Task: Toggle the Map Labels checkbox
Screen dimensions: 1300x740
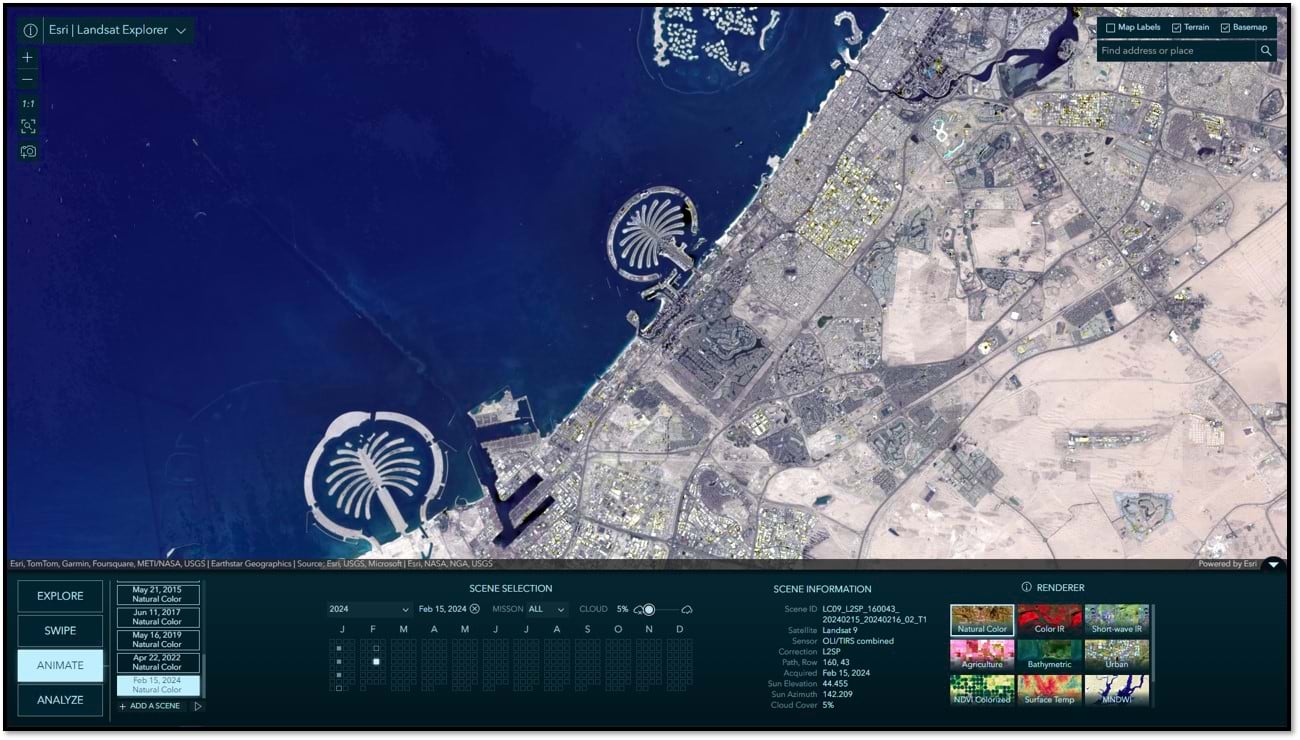Action: pos(1111,28)
